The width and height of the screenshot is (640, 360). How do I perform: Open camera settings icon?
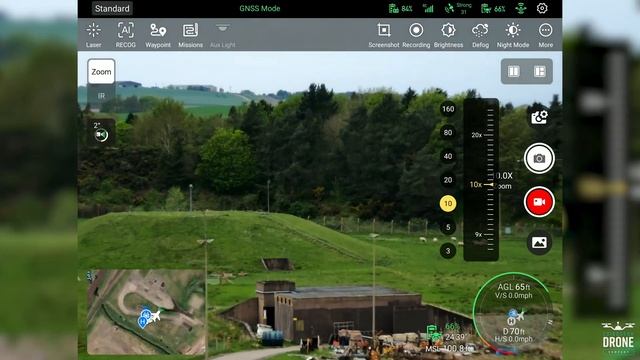pos(539,118)
